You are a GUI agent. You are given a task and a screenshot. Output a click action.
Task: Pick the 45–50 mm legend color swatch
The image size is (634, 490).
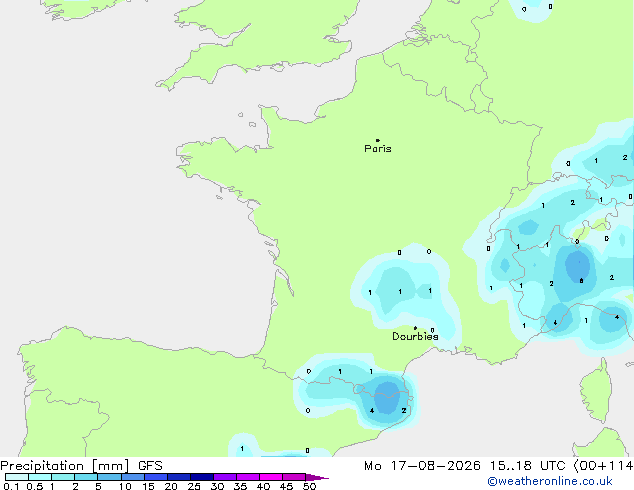(x=294, y=477)
